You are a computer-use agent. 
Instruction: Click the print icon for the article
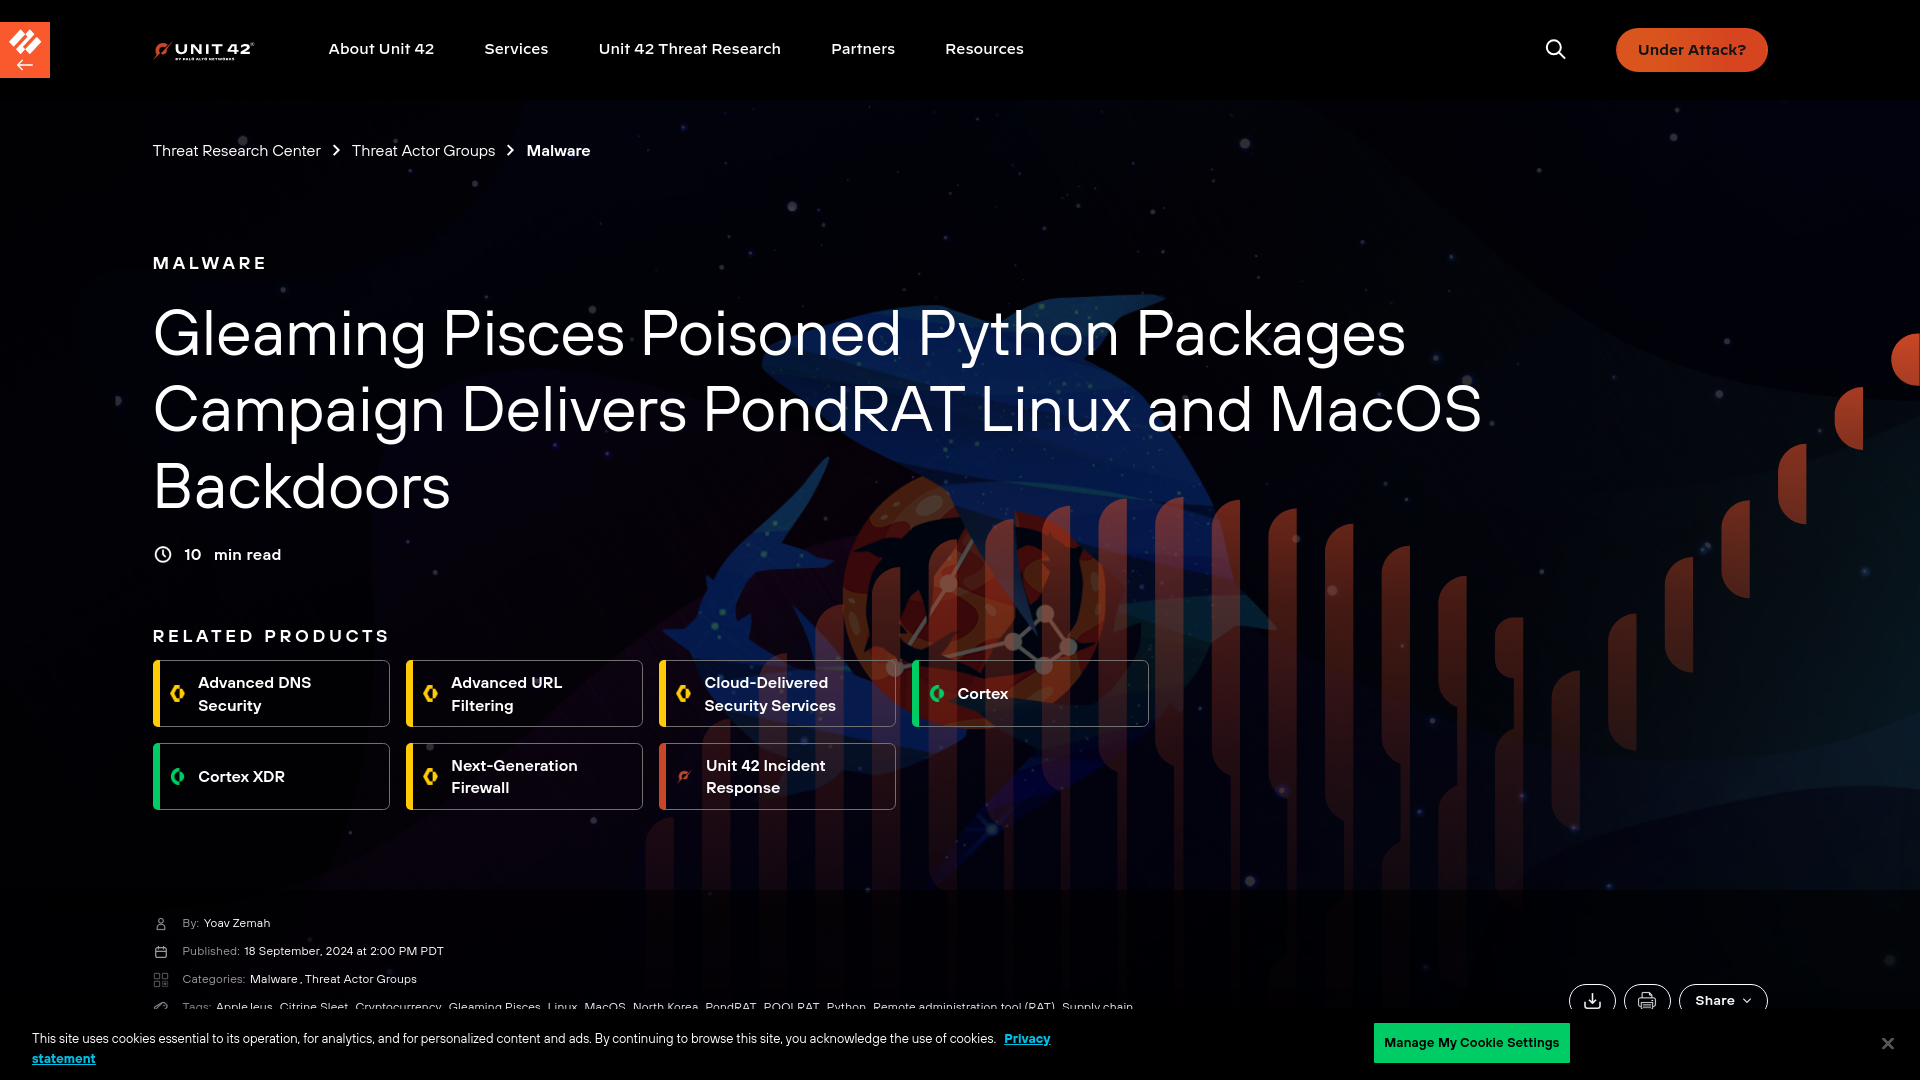pos(1647,1001)
